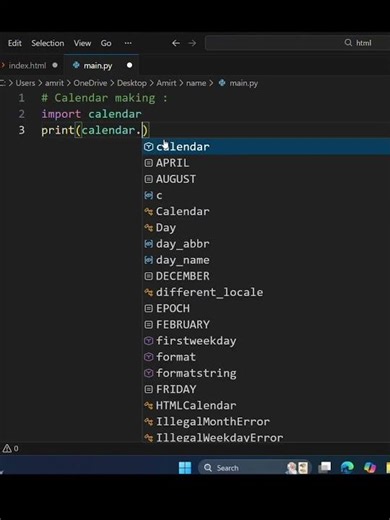Open the warnings count in status bar
This screenshot has width=390, height=520.
point(11,448)
